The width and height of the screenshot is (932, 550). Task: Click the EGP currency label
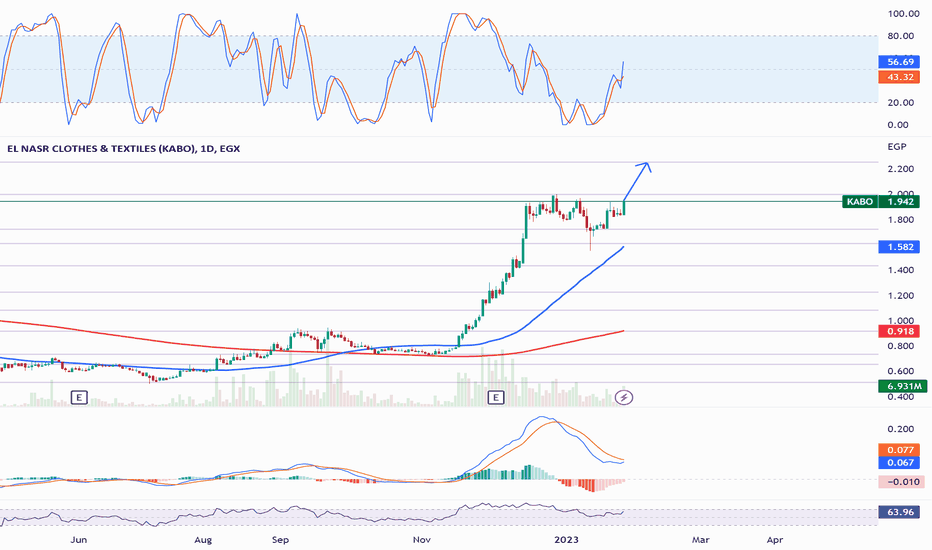coord(896,147)
